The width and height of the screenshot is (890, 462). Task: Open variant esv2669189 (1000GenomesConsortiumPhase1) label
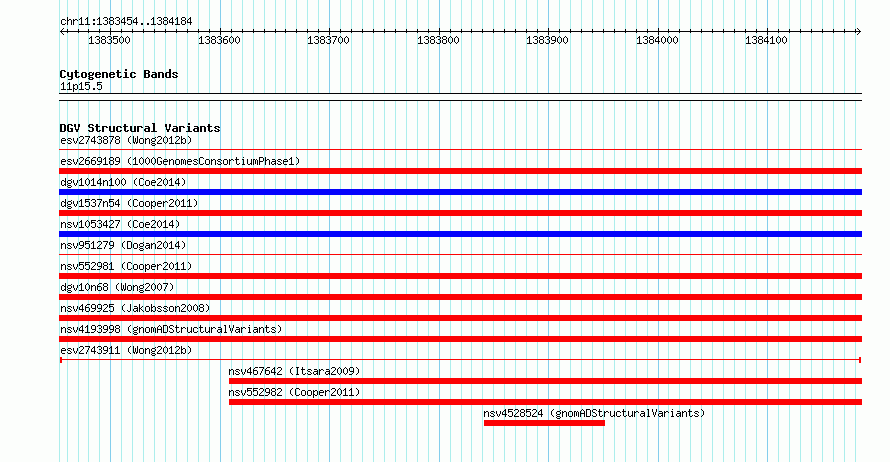(180, 161)
